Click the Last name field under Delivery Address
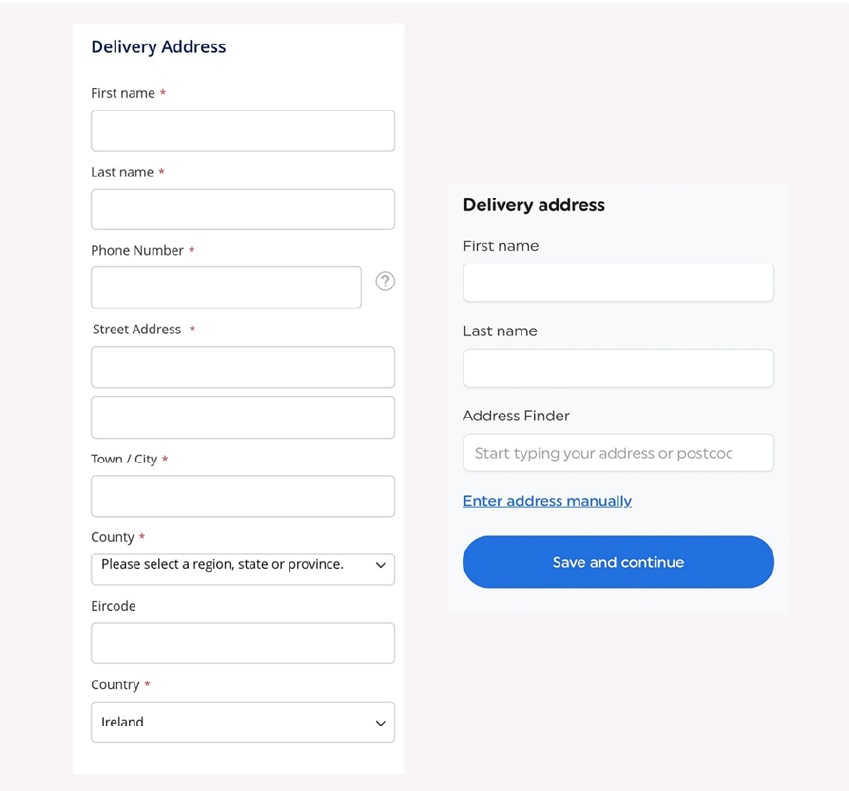Viewport: 849px width, 791px height. pyautogui.click(x=242, y=209)
